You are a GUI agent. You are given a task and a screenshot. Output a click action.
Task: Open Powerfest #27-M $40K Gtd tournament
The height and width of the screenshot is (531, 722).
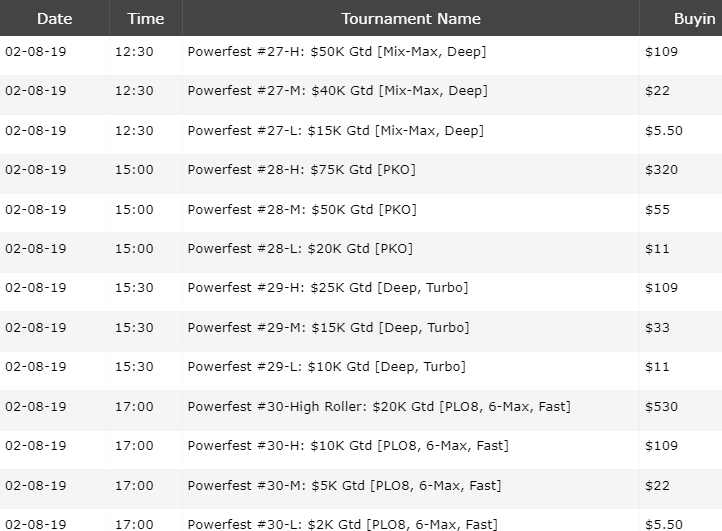[x=338, y=90]
